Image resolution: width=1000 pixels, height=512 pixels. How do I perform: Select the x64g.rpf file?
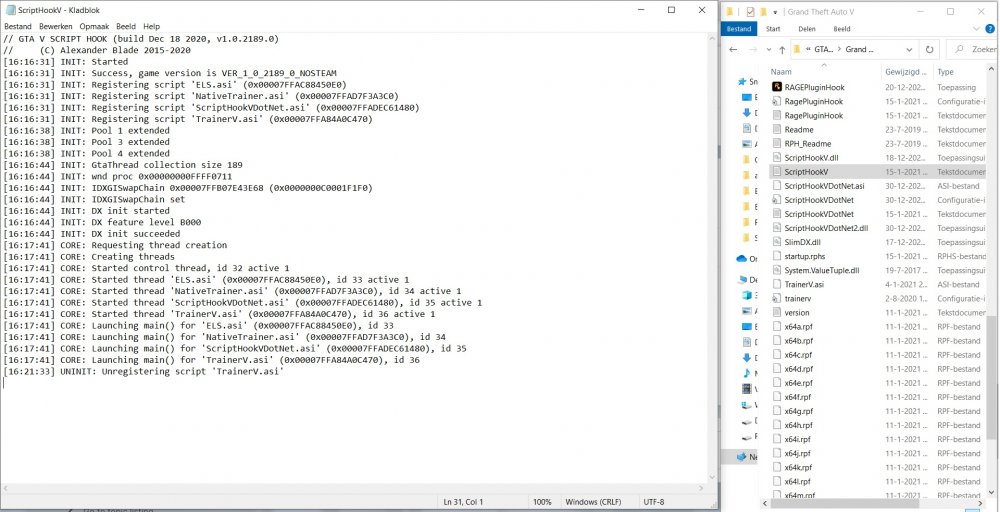point(798,411)
